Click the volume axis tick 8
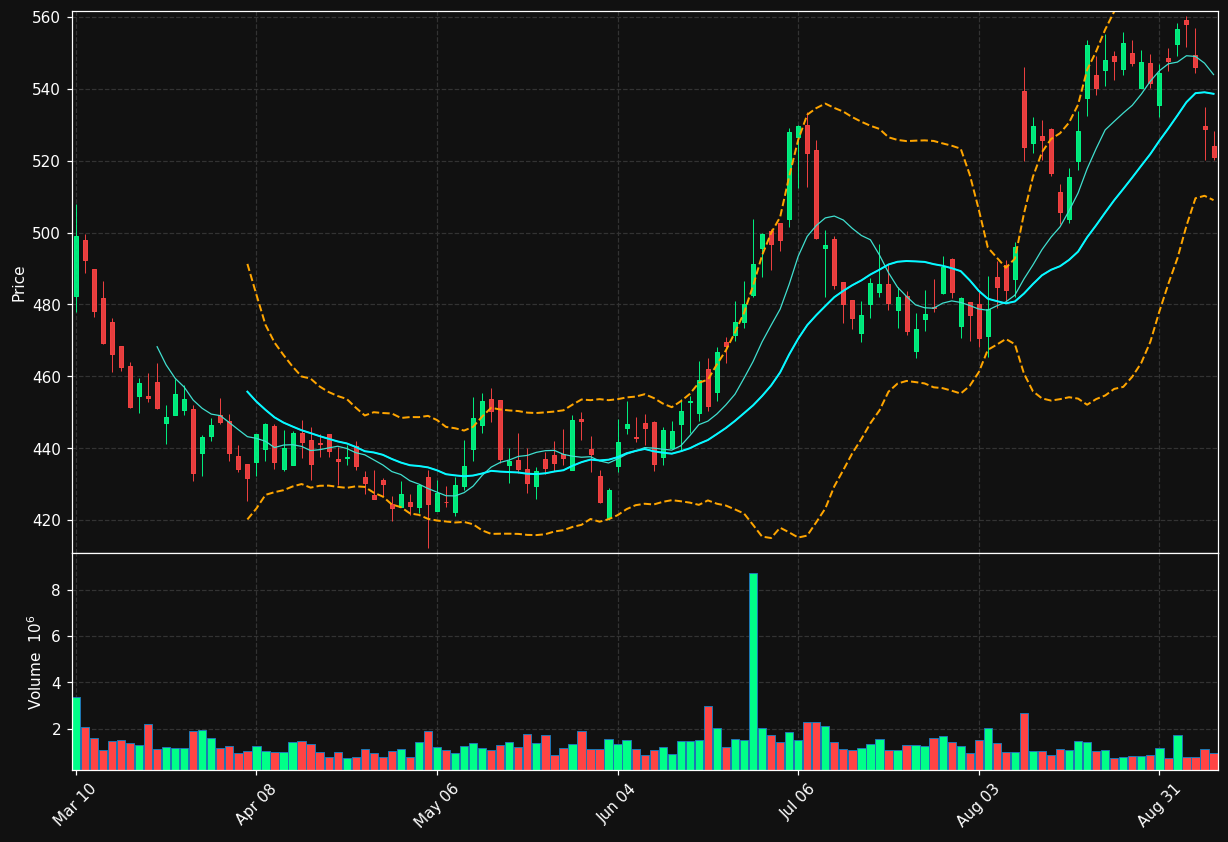Viewport: 1228px width, 842px height. [x=57, y=591]
